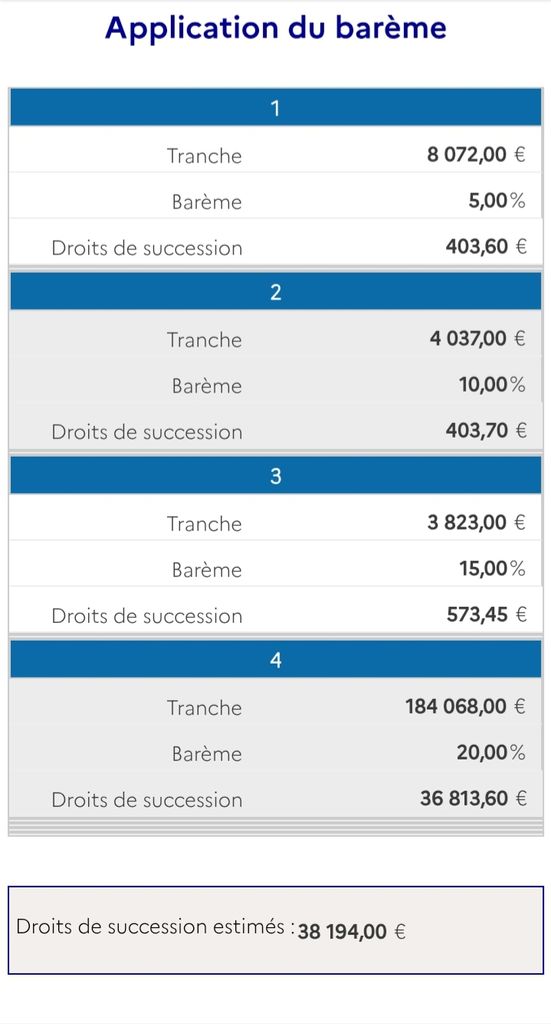The height and width of the screenshot is (1024, 551).
Task: Click the 4 037,00 € tranche value
Action: (x=477, y=339)
